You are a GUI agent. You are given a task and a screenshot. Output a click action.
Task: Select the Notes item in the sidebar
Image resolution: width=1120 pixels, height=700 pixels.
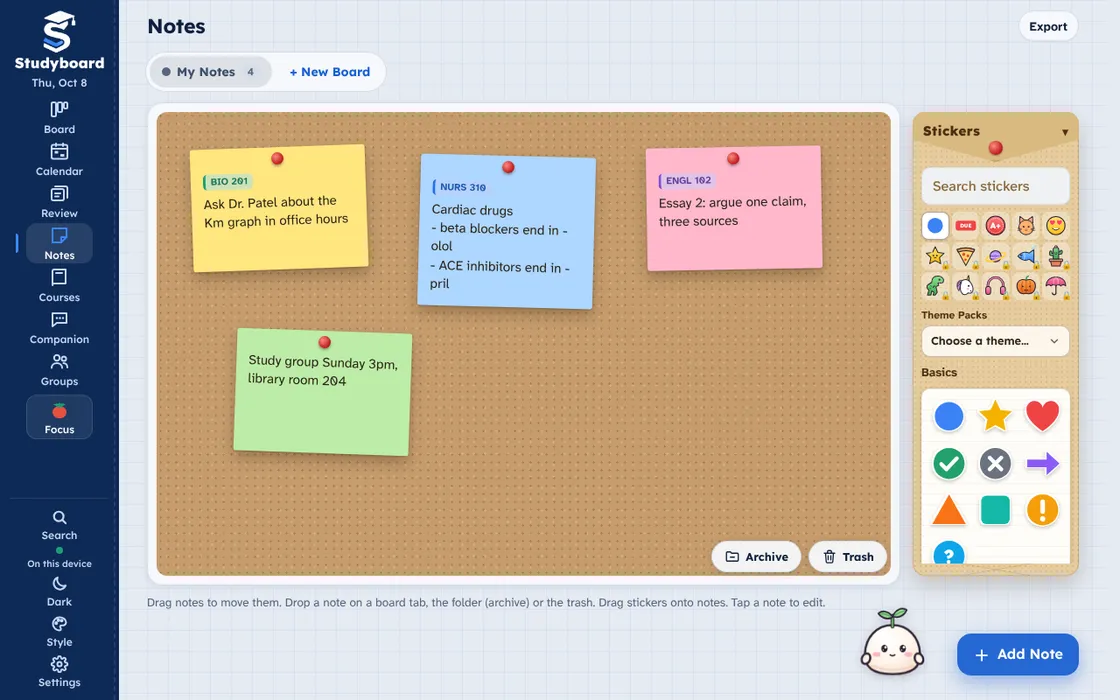coord(59,244)
